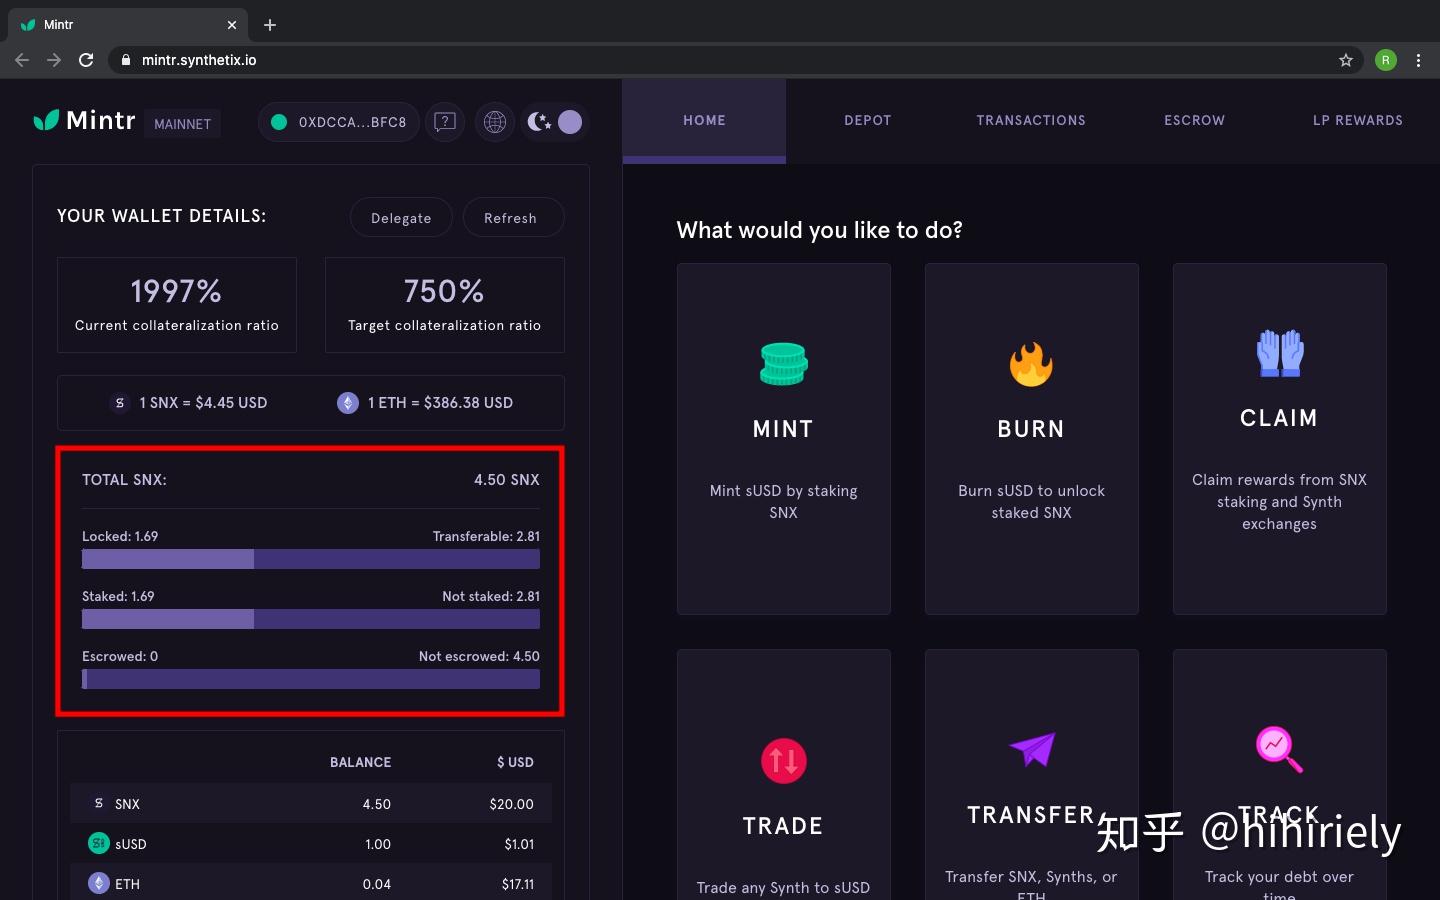1440x900 pixels.
Task: Click the red arrows TRADE icon
Action: [783, 761]
